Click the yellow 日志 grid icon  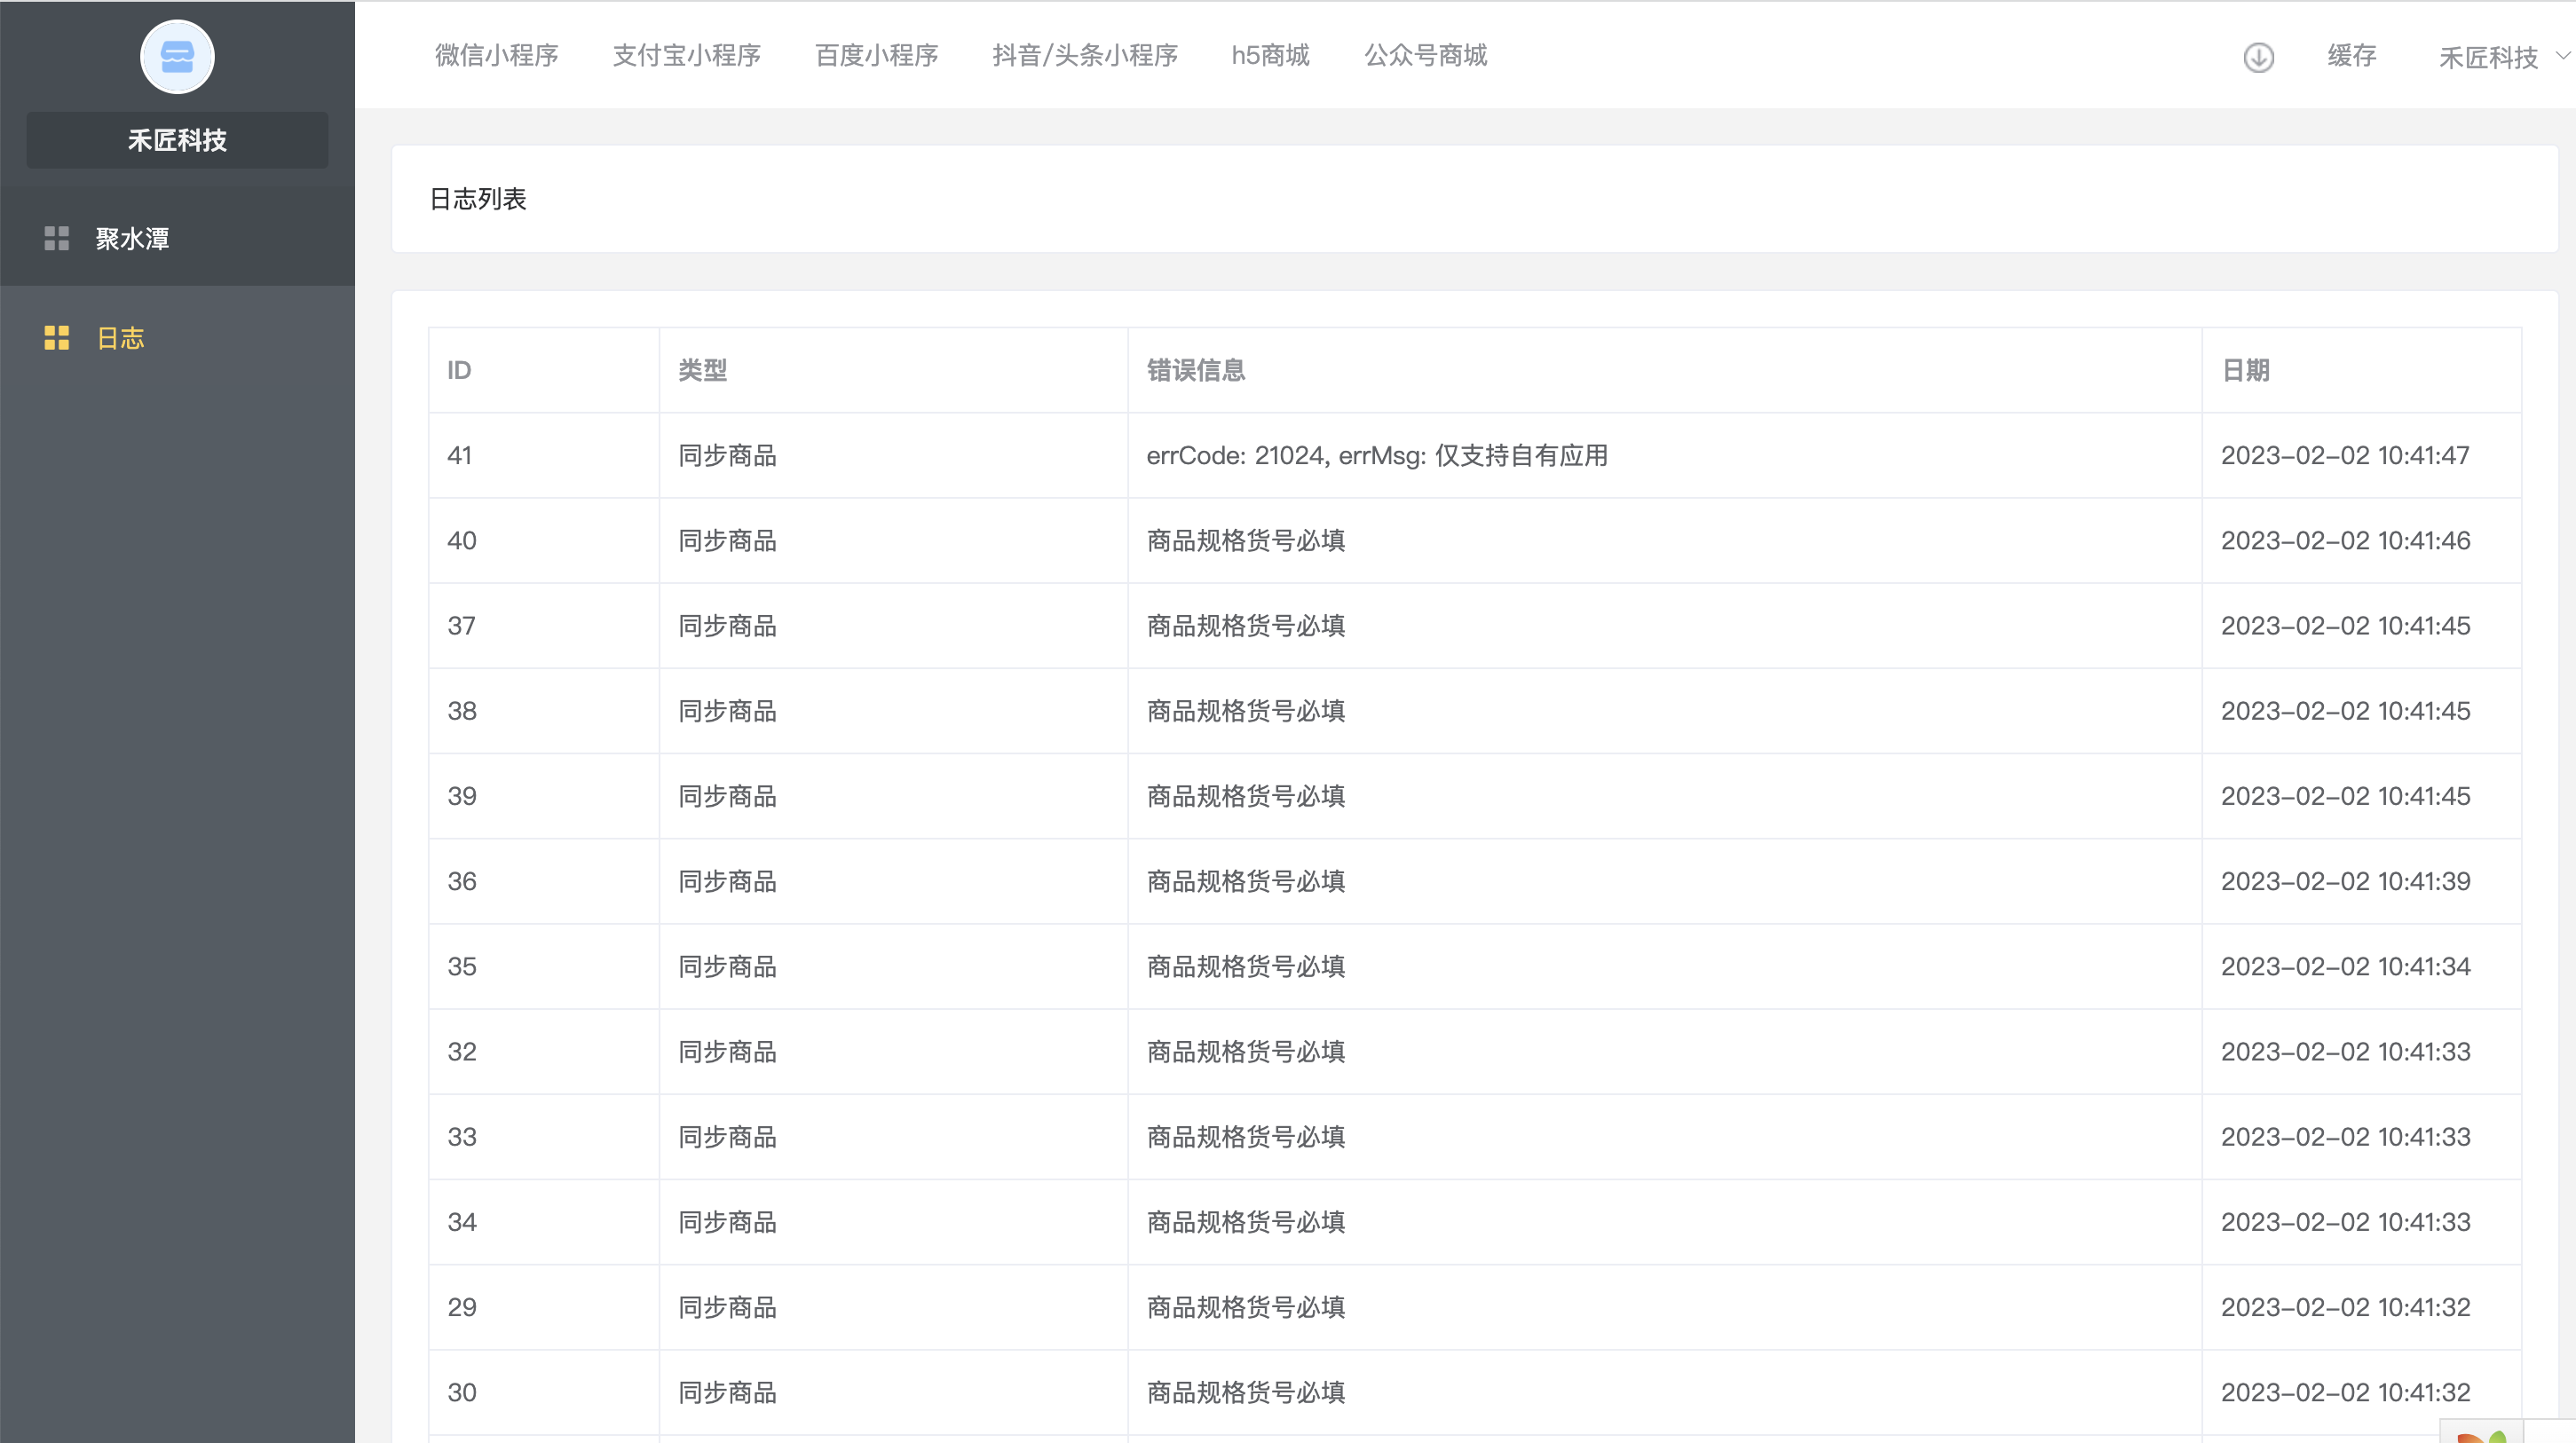pyautogui.click(x=57, y=338)
